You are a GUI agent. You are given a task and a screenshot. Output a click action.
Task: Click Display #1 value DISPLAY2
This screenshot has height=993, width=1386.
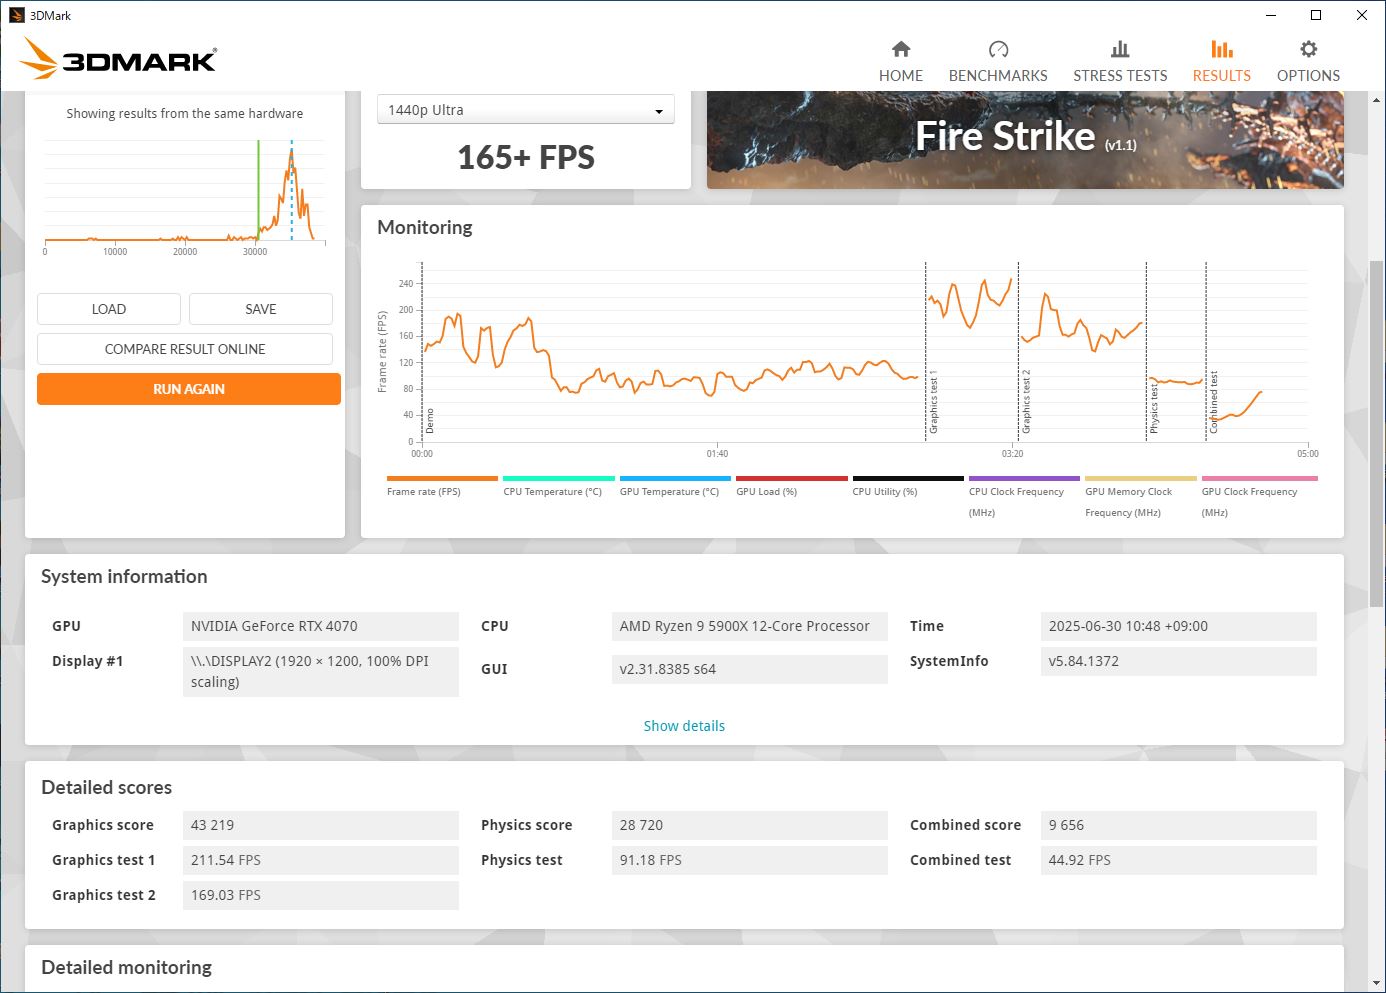(x=321, y=672)
